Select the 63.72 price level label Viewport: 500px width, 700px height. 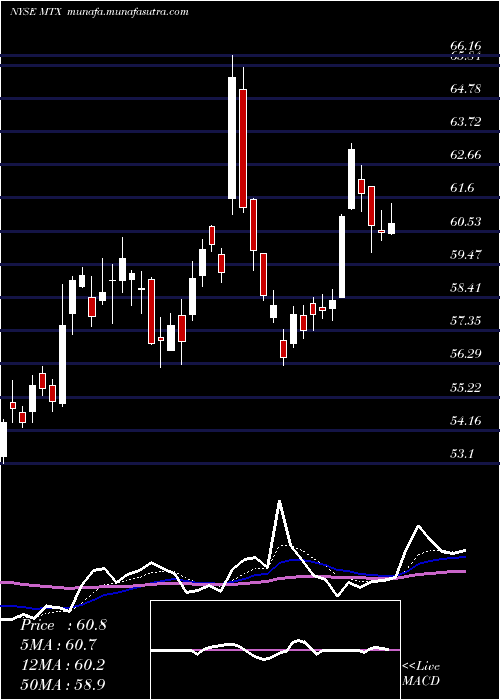(x=466, y=122)
